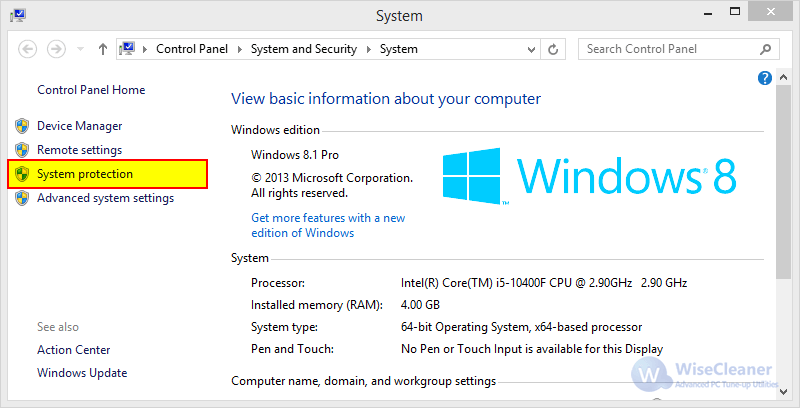The height and width of the screenshot is (408, 800).
Task: Select installed memory value '4.00 GB'
Action: 420,305
